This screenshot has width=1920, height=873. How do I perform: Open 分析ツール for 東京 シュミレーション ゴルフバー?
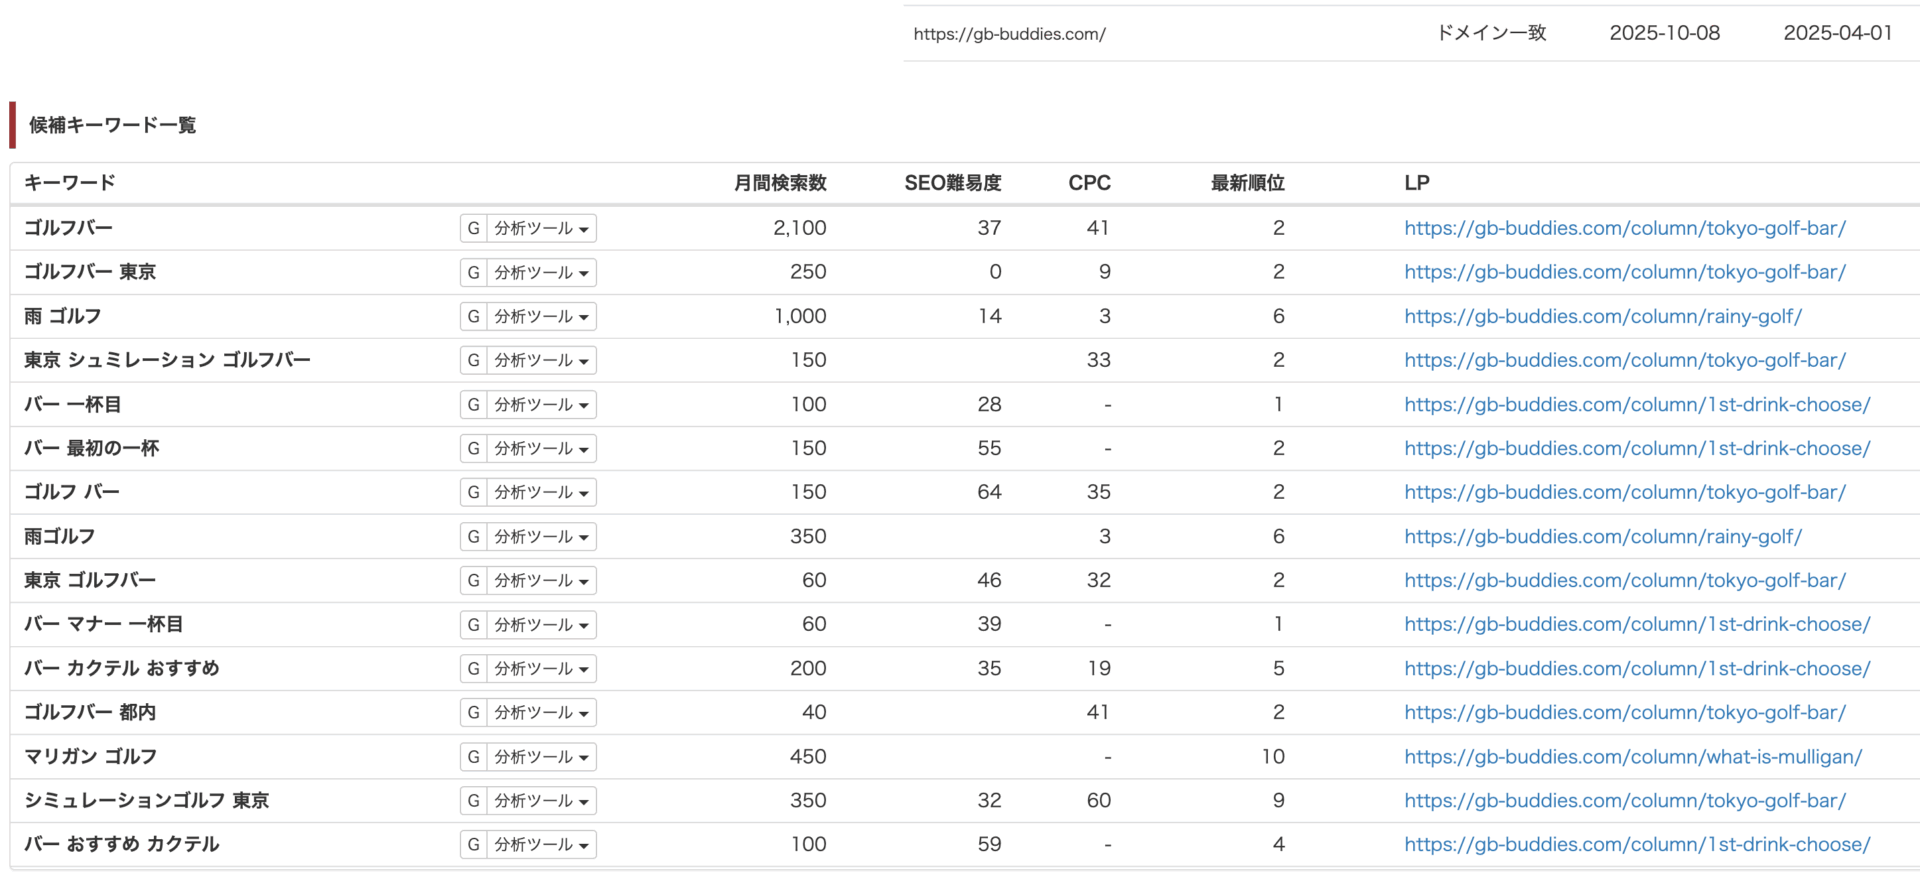point(541,360)
